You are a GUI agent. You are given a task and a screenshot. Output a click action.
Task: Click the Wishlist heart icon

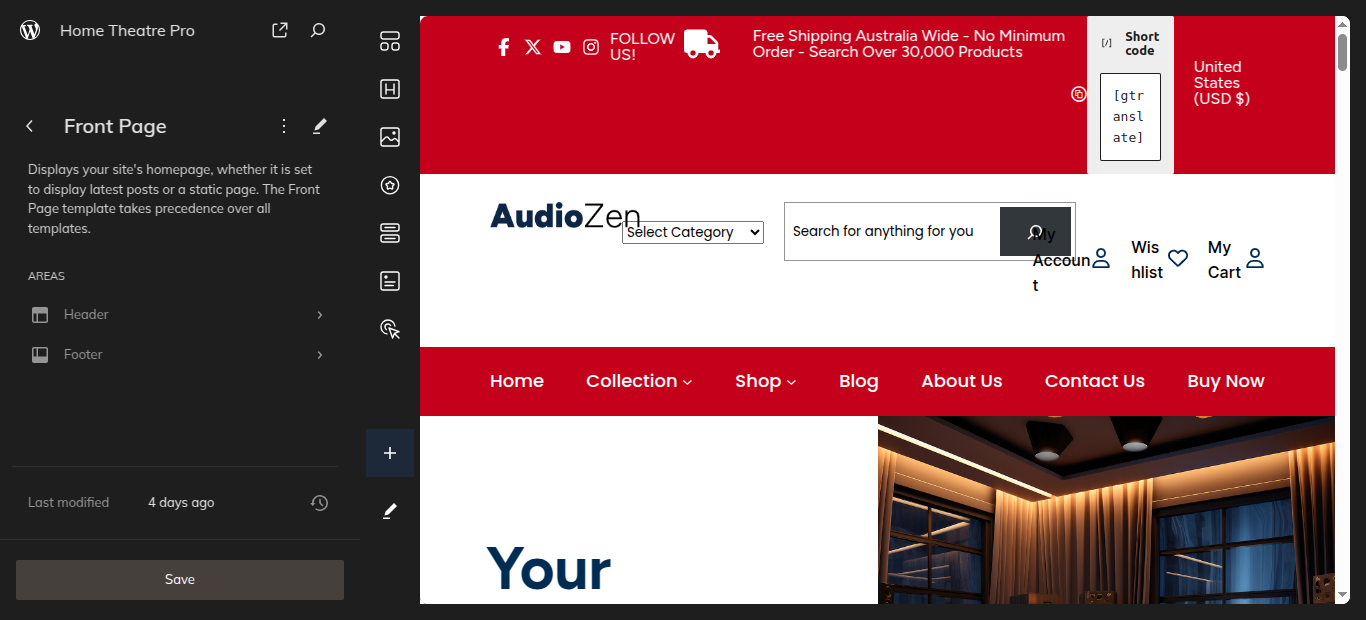(x=1178, y=258)
